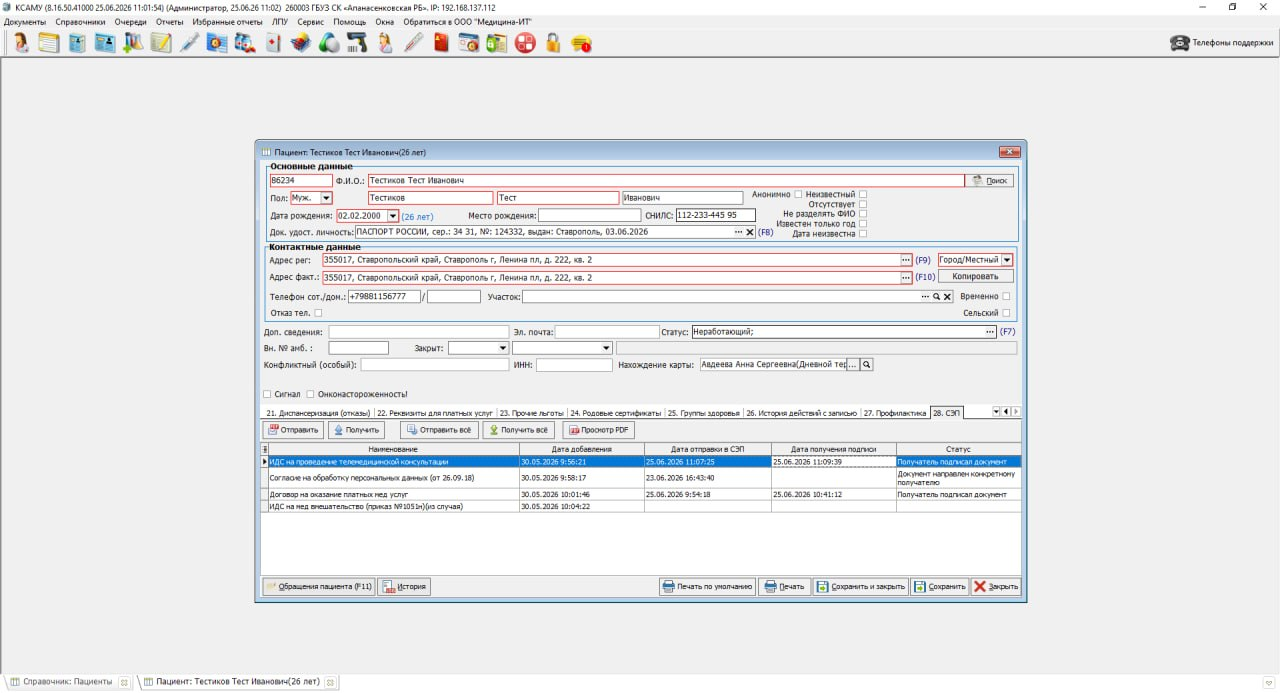Show tab list via tabs dropdown arrow
The height and width of the screenshot is (693, 1280).
pyautogui.click(x=996, y=412)
